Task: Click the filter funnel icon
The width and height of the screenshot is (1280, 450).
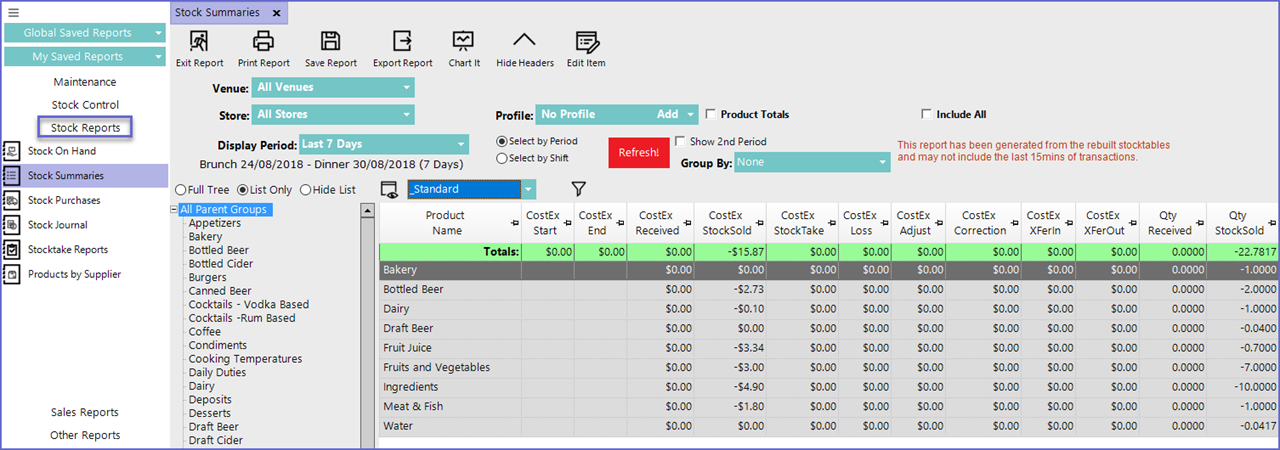Action: pos(578,188)
